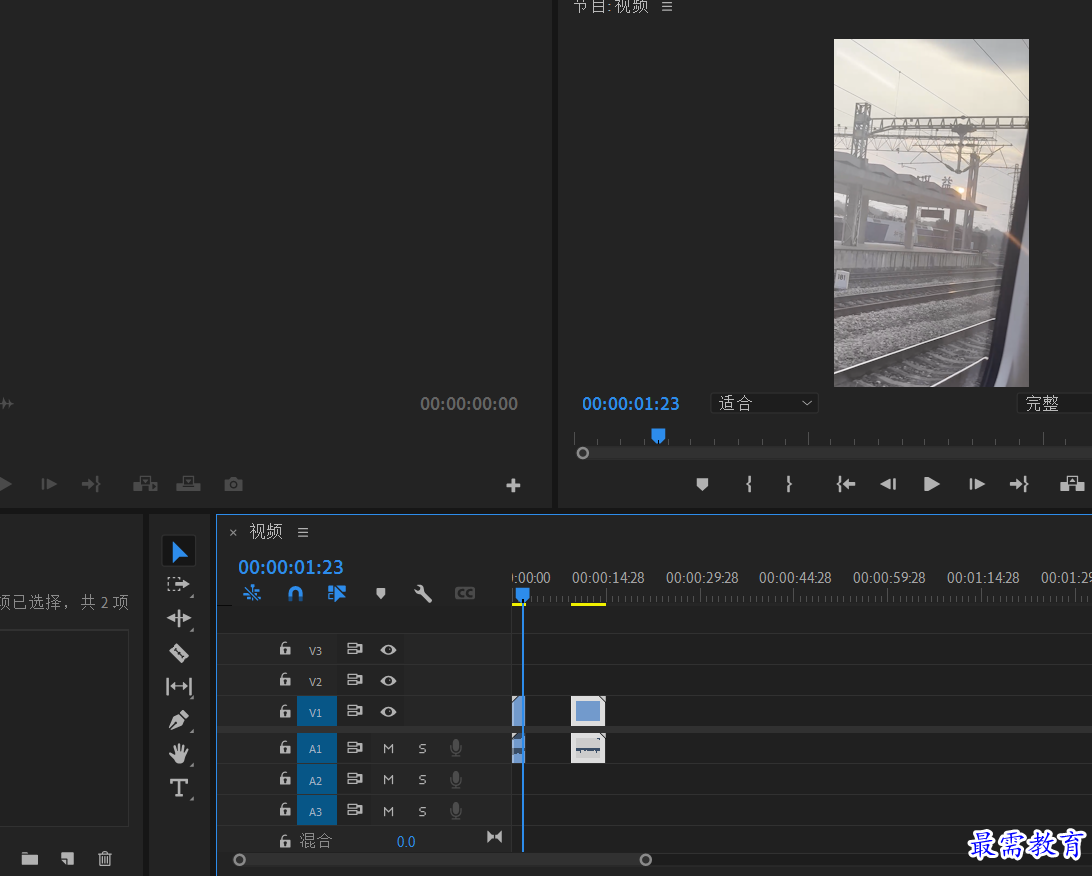1092x876 pixels.
Task: Mute the A1 audio track
Action: pos(389,749)
